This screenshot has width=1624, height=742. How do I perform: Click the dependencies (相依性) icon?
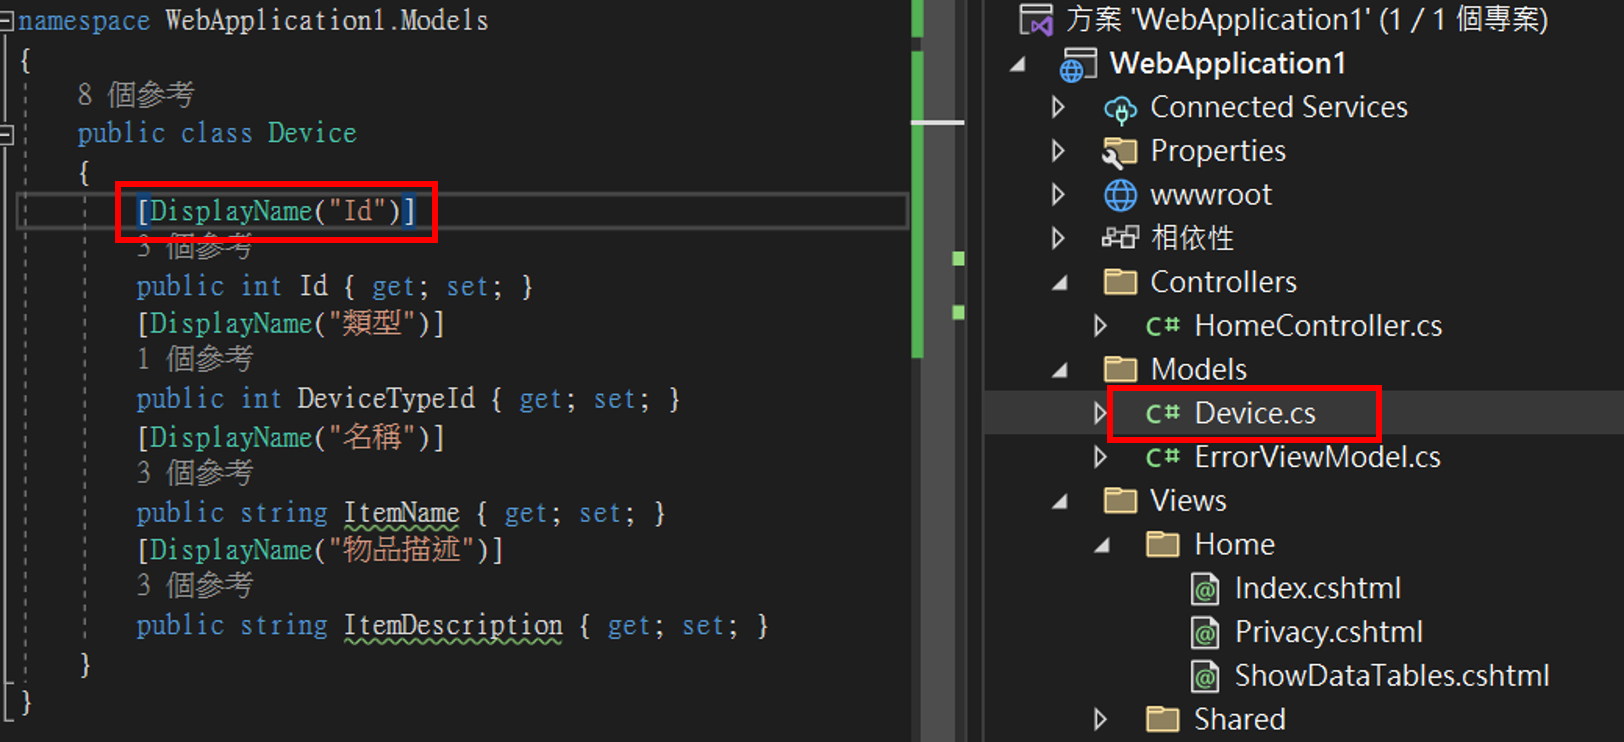point(1120,238)
